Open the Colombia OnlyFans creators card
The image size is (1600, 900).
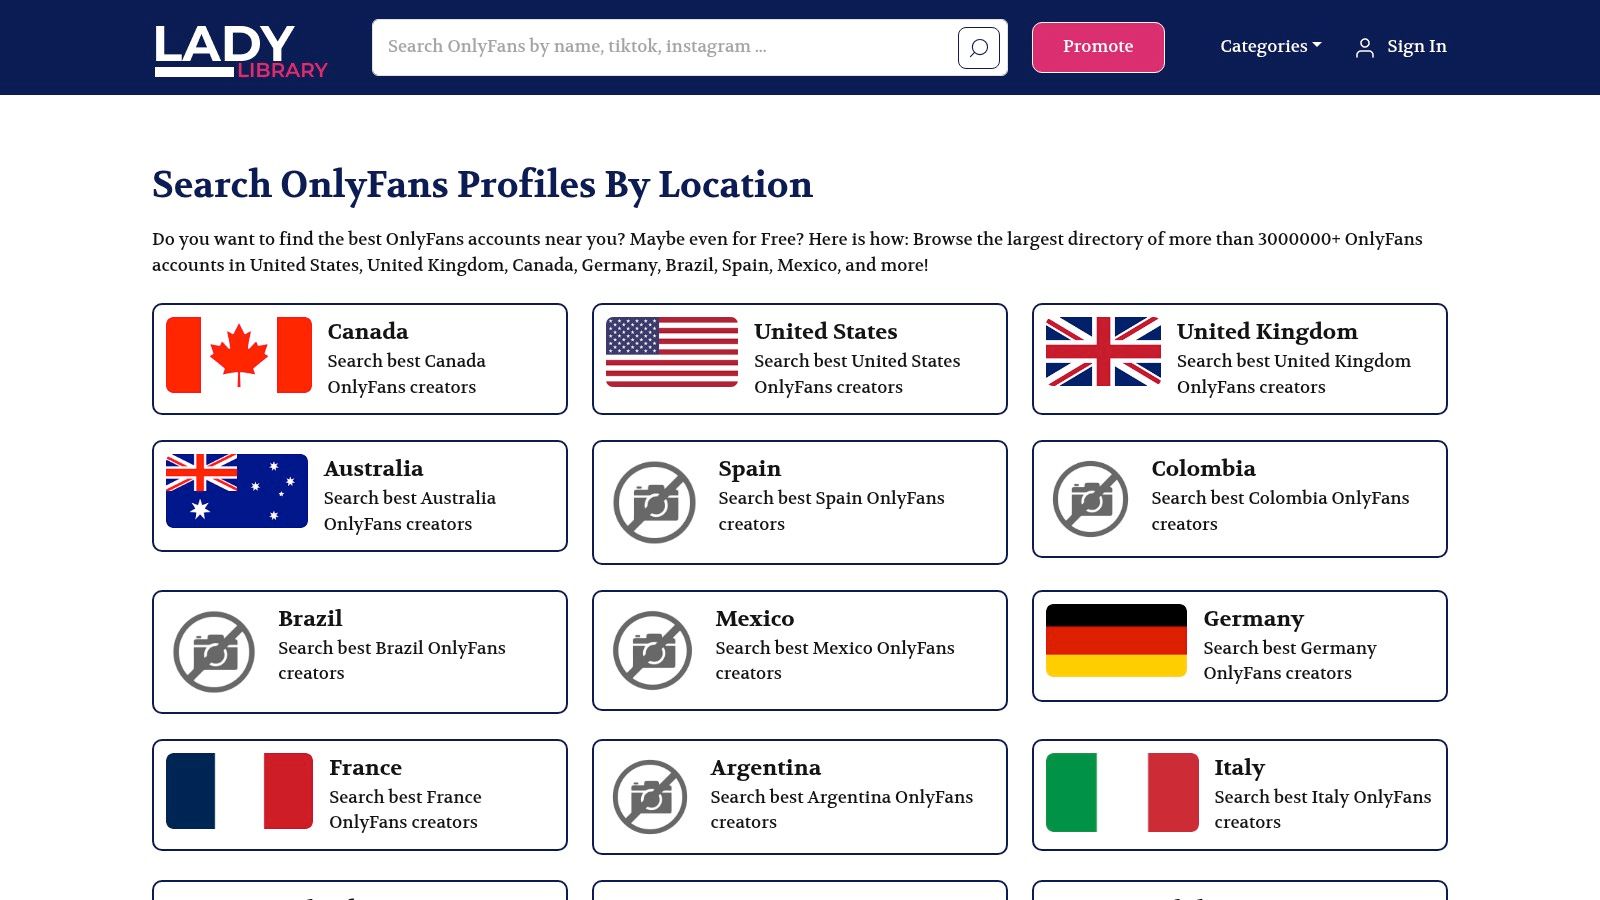coord(1239,498)
